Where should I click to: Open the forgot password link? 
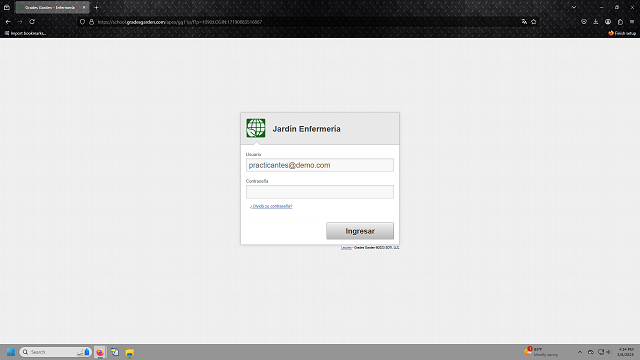click(271, 206)
